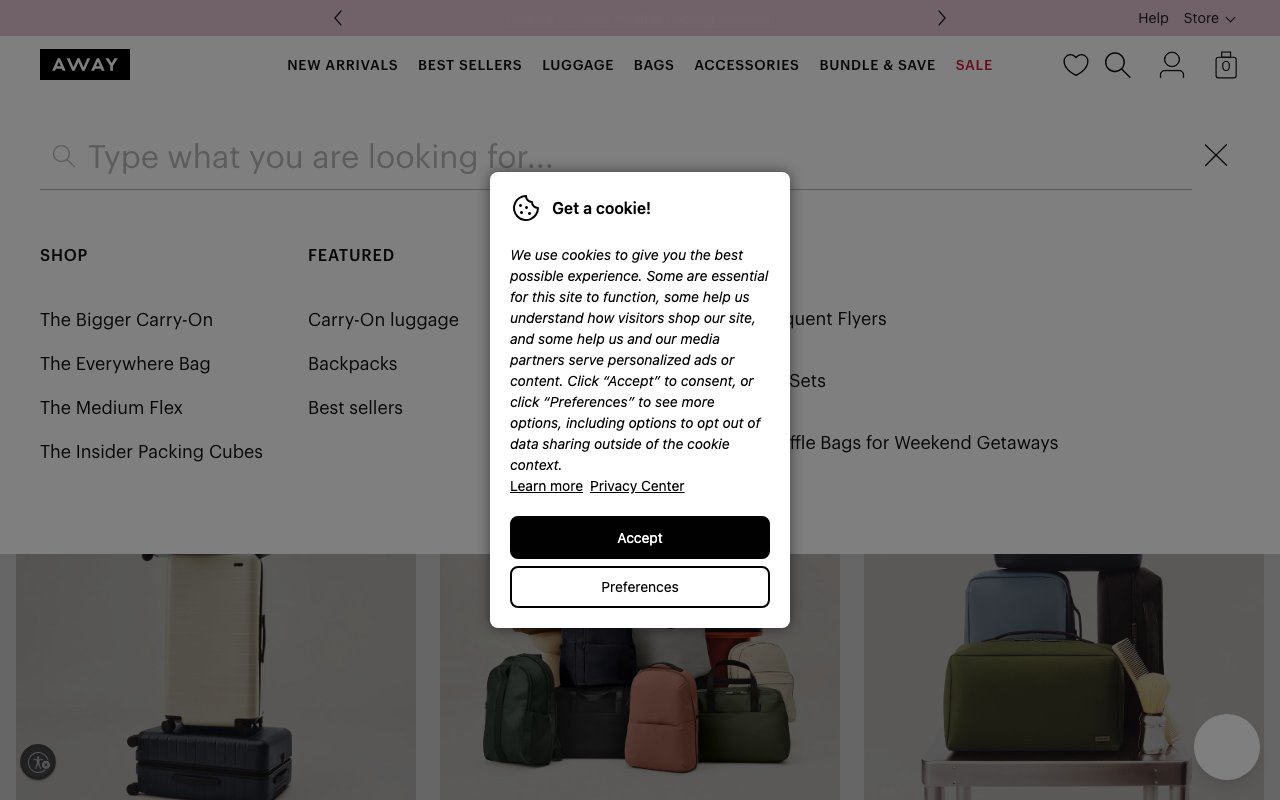The width and height of the screenshot is (1280, 800).
Task: Close the search panel with X
Action: pyautogui.click(x=1215, y=155)
